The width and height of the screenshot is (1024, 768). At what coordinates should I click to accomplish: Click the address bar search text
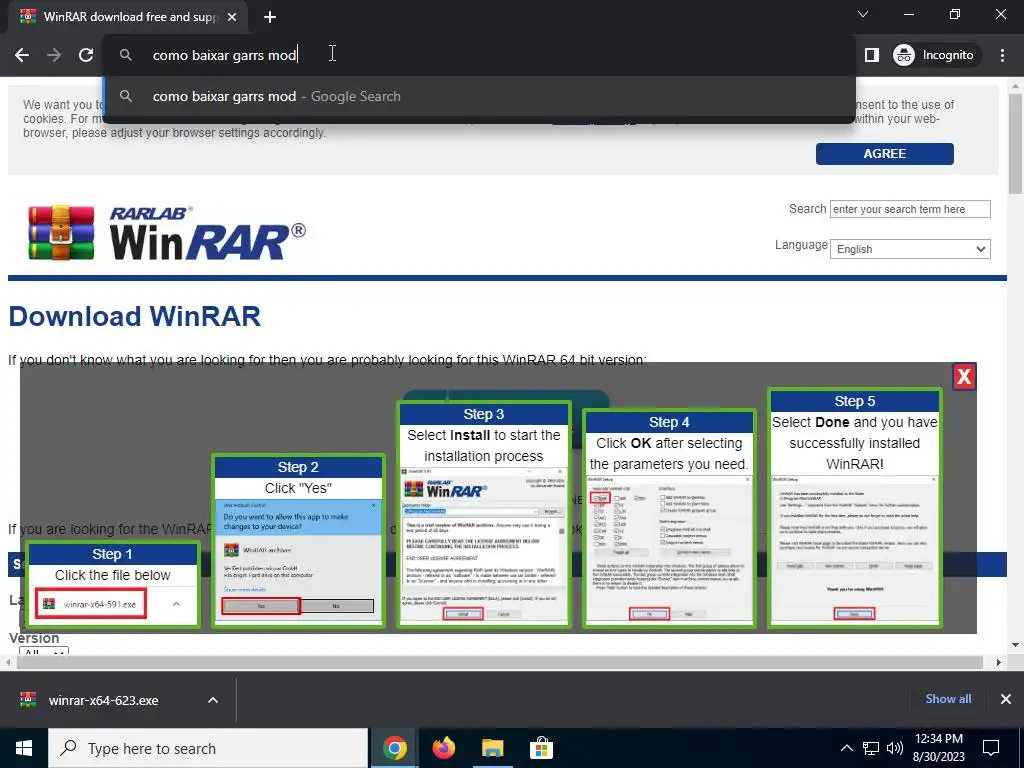pos(225,55)
